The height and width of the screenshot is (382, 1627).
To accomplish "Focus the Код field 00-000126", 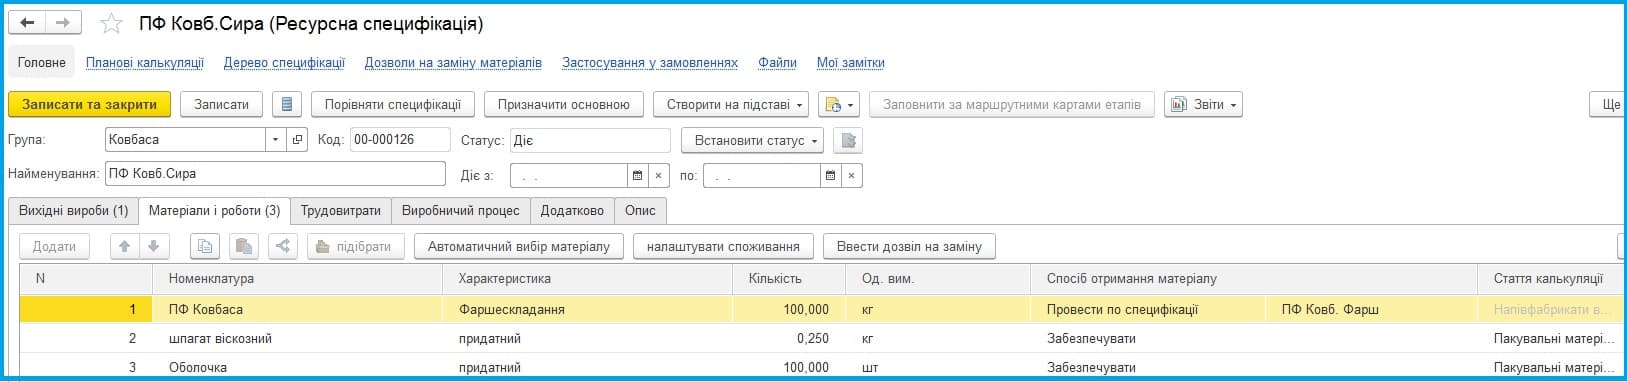I will coord(400,140).
